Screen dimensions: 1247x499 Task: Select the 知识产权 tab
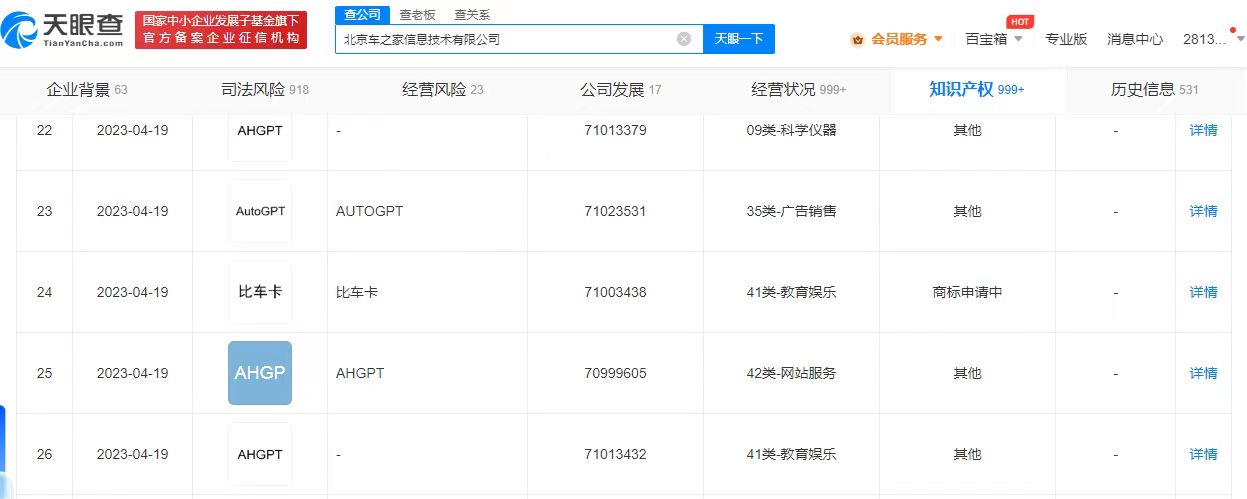977,90
